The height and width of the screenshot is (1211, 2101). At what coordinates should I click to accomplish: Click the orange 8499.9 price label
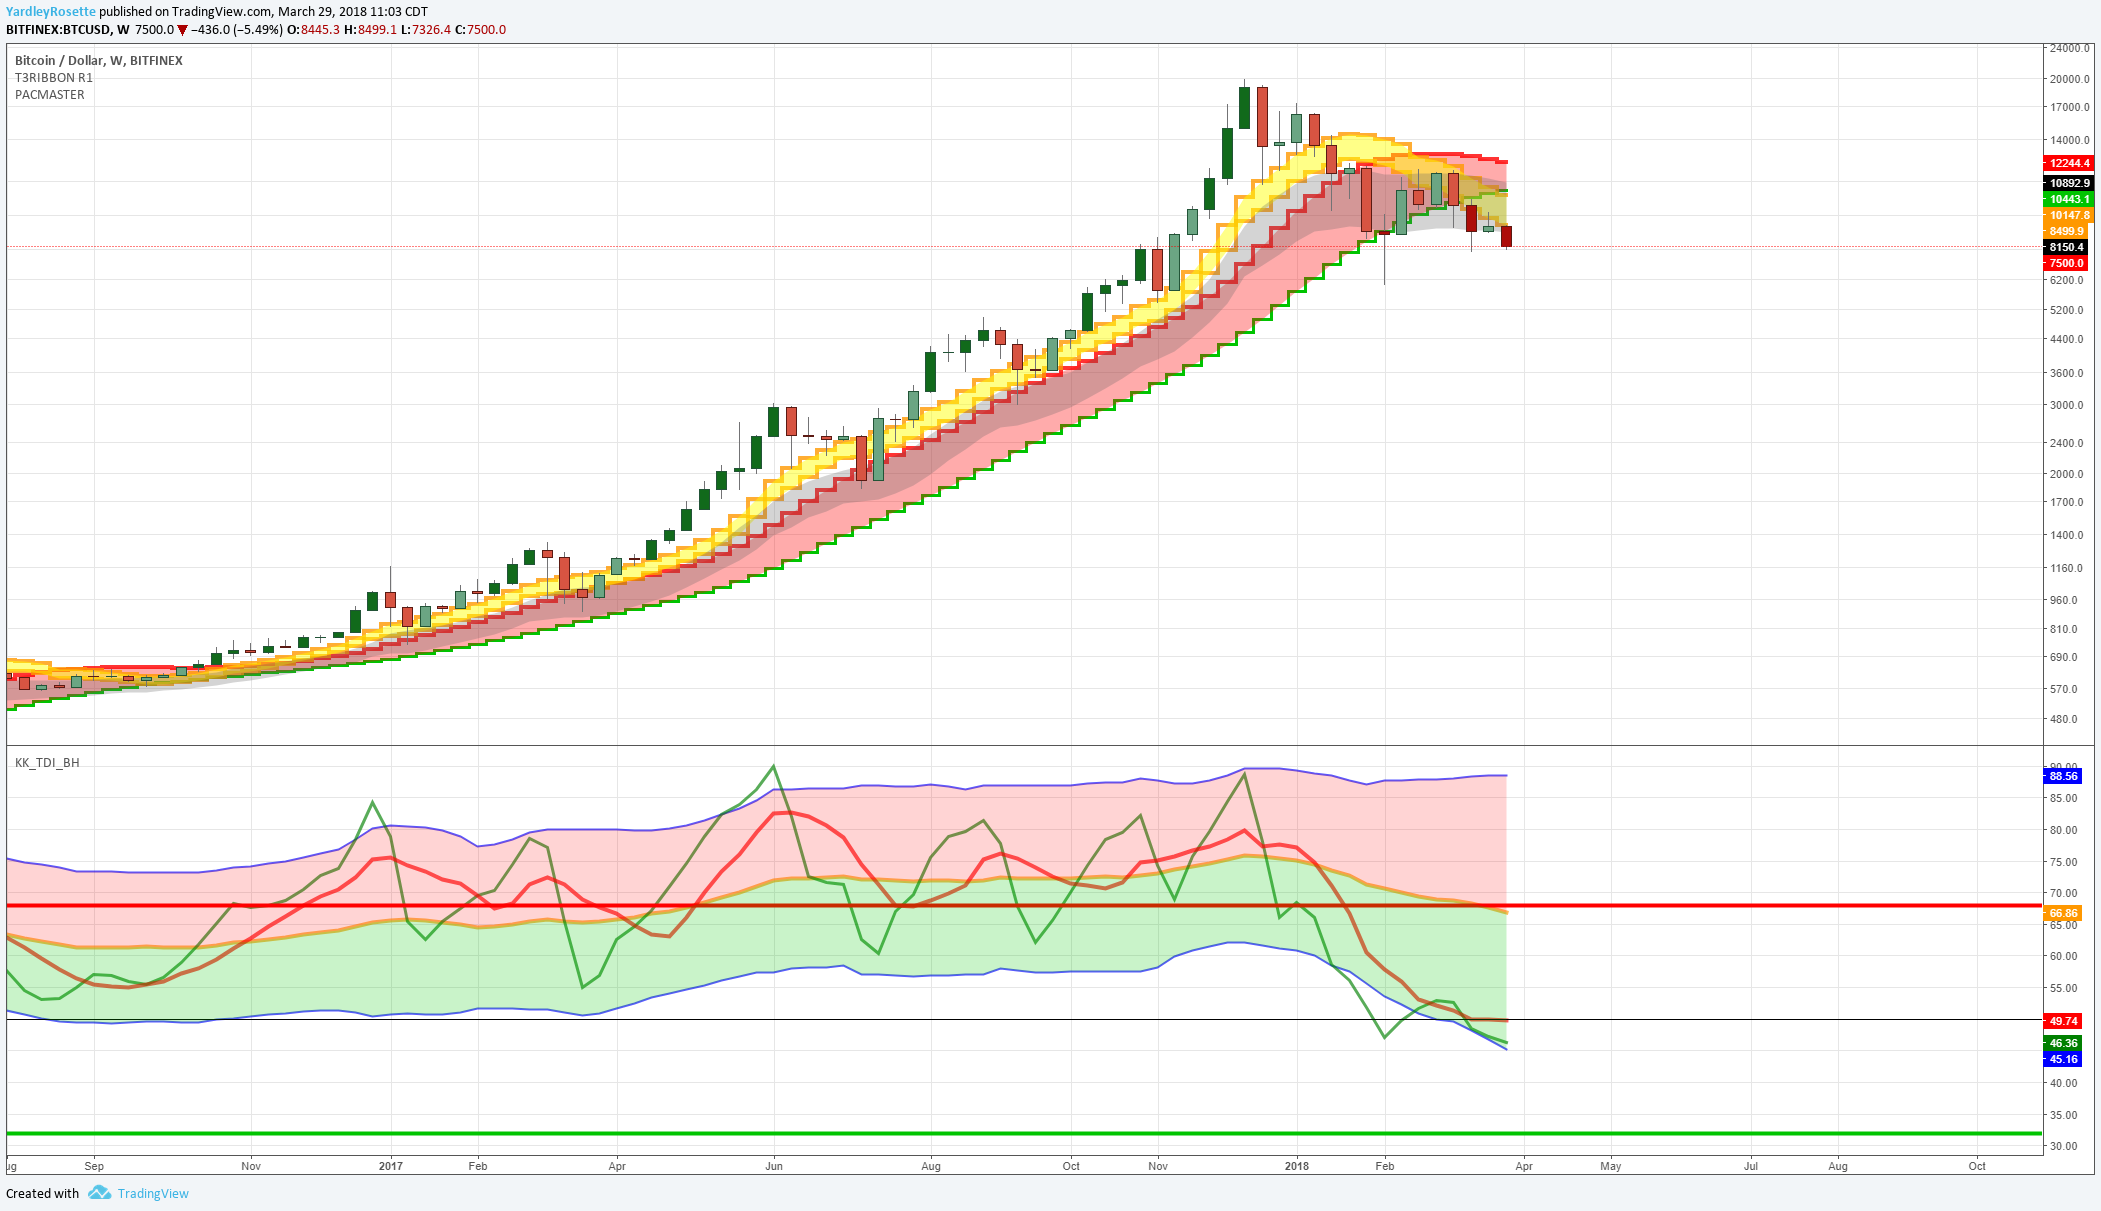(2066, 231)
